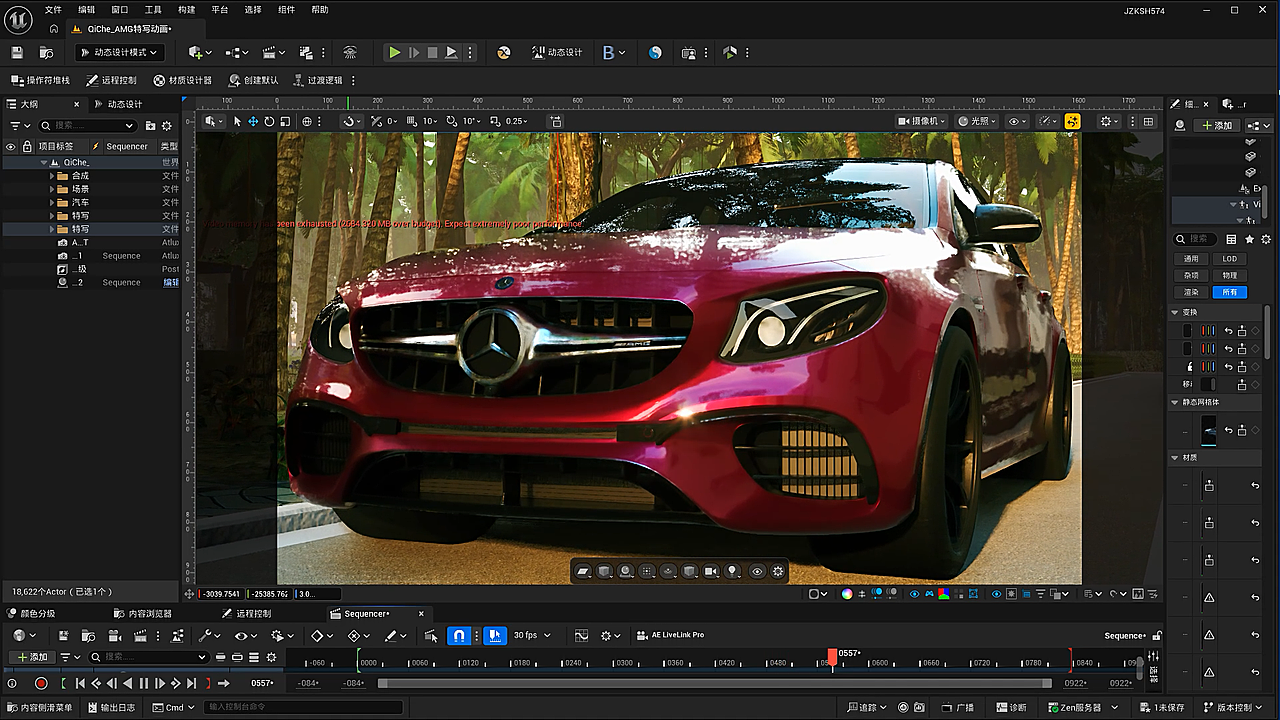Click the browse content icon beside save
The width and height of the screenshot is (1280, 720).
coord(46,52)
